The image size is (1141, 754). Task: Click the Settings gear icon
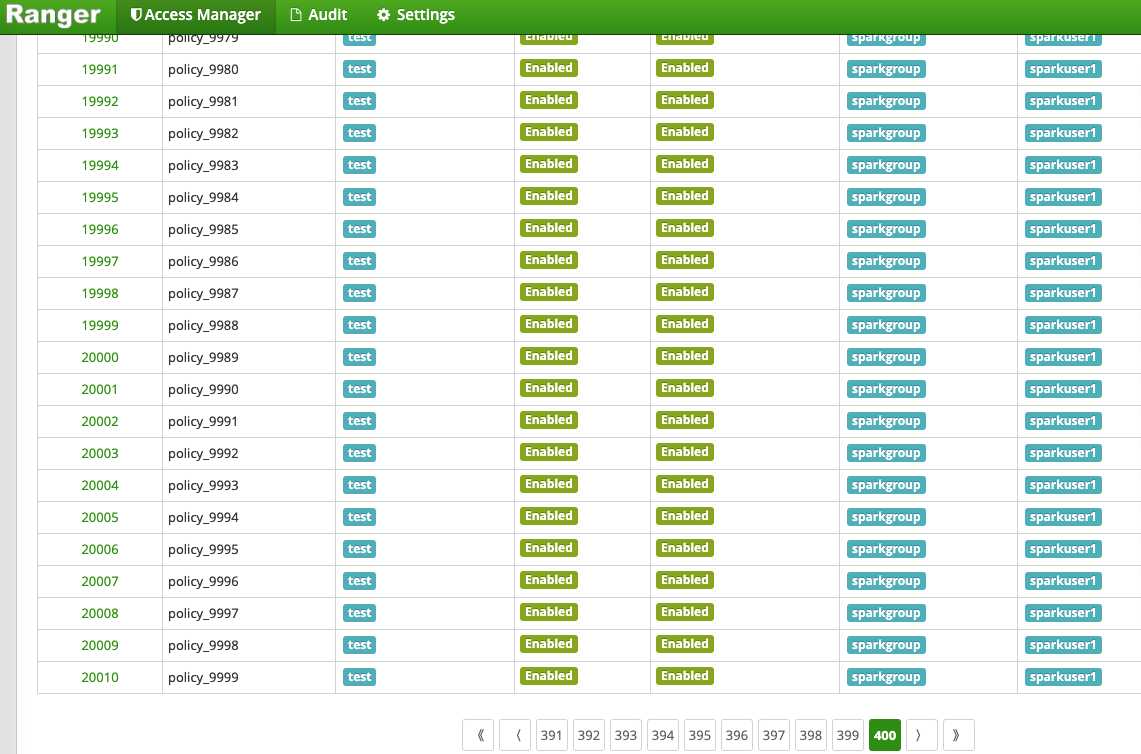click(x=383, y=15)
